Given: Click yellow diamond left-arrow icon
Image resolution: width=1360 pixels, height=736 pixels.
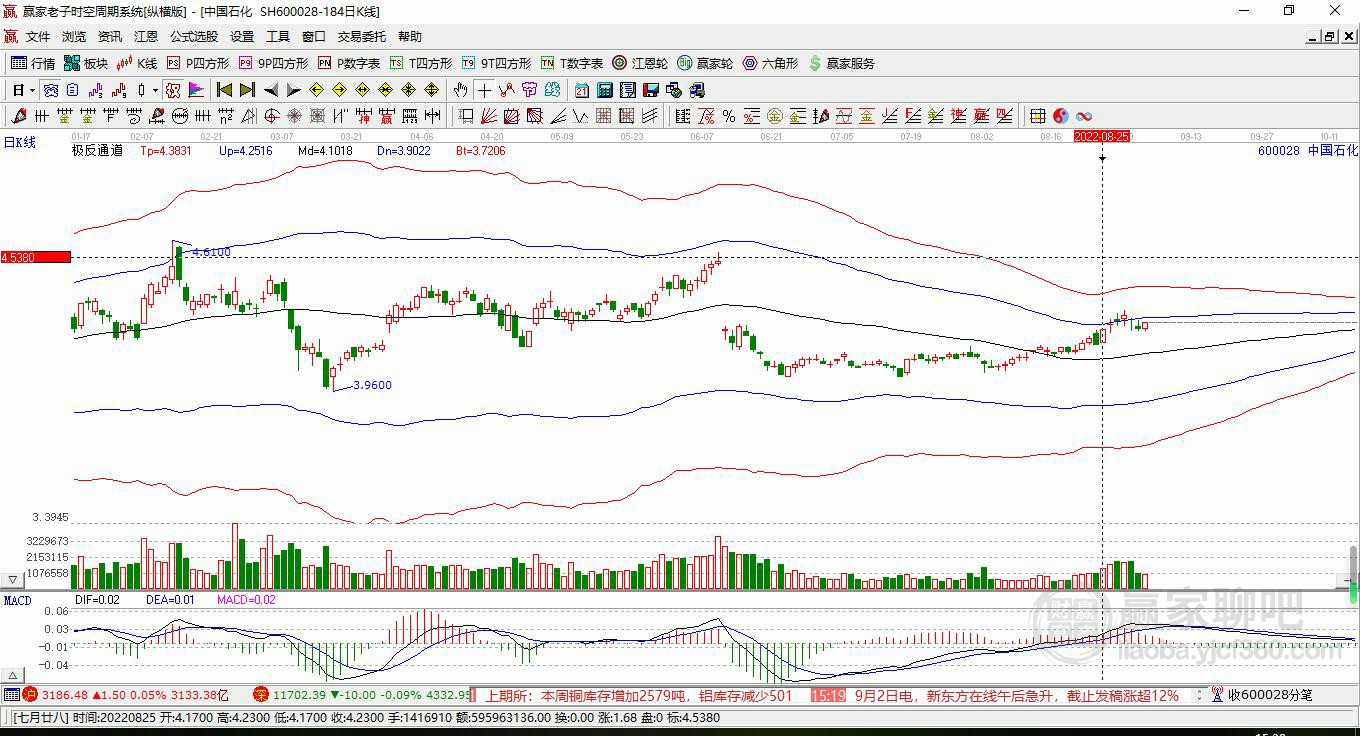Looking at the screenshot, I should [316, 90].
